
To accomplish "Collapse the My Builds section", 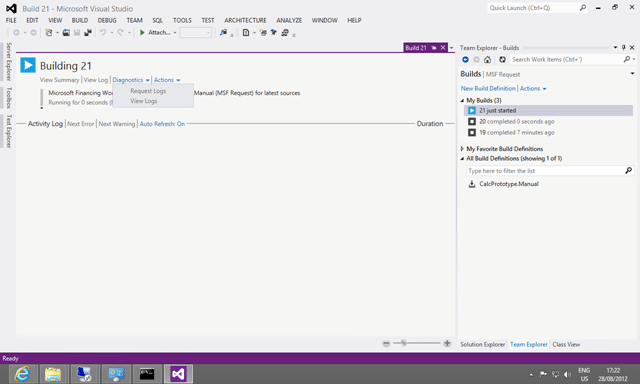I will point(462,100).
